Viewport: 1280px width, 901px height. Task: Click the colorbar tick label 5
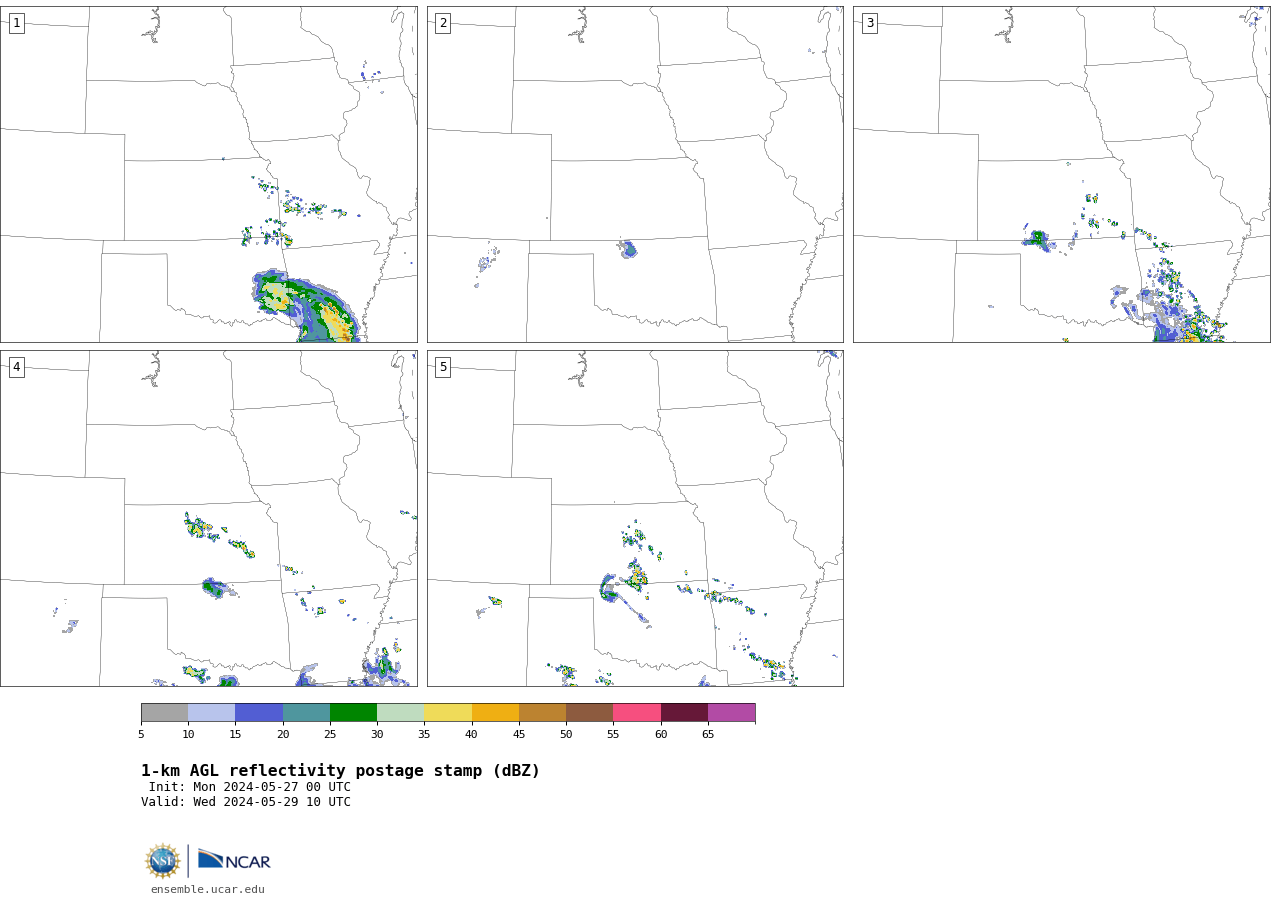click(x=141, y=734)
